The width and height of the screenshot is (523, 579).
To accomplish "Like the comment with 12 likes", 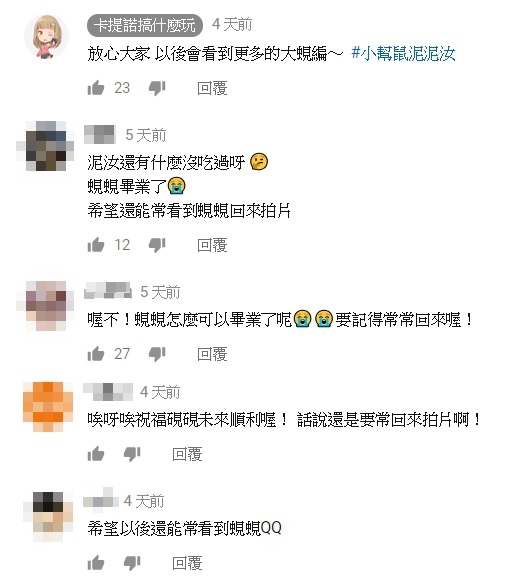I will coord(96,245).
